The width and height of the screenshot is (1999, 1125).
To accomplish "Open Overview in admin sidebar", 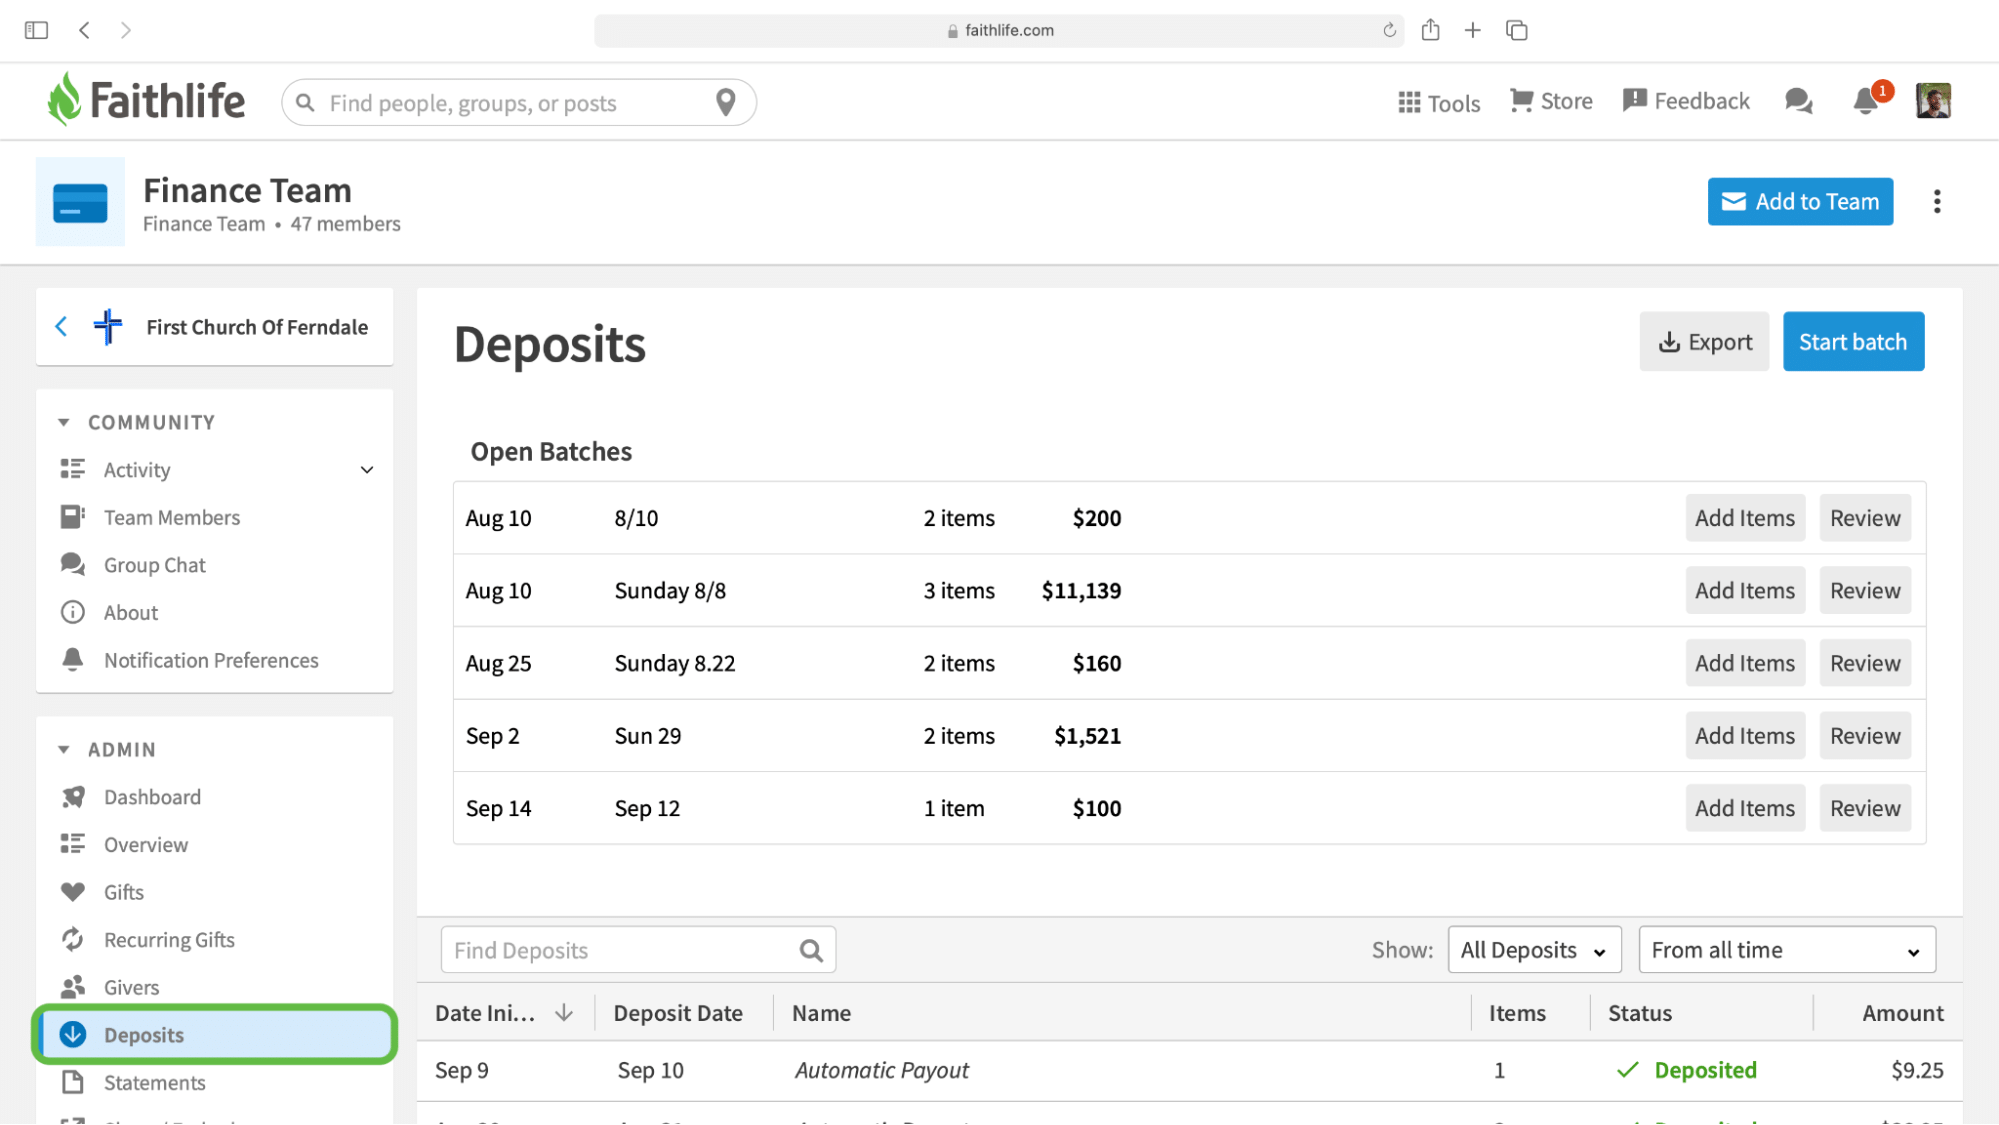I will coord(146,845).
